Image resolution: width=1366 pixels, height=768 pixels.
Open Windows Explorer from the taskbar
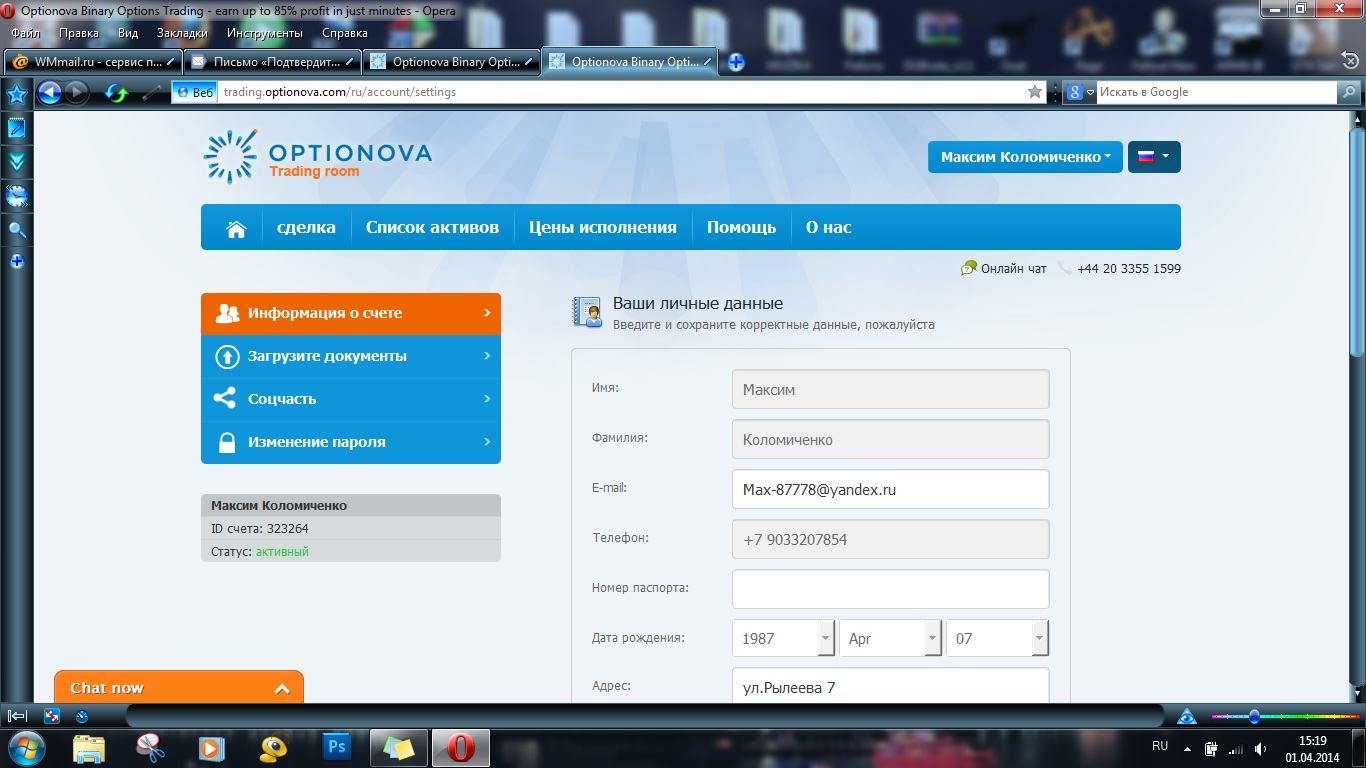[89, 747]
